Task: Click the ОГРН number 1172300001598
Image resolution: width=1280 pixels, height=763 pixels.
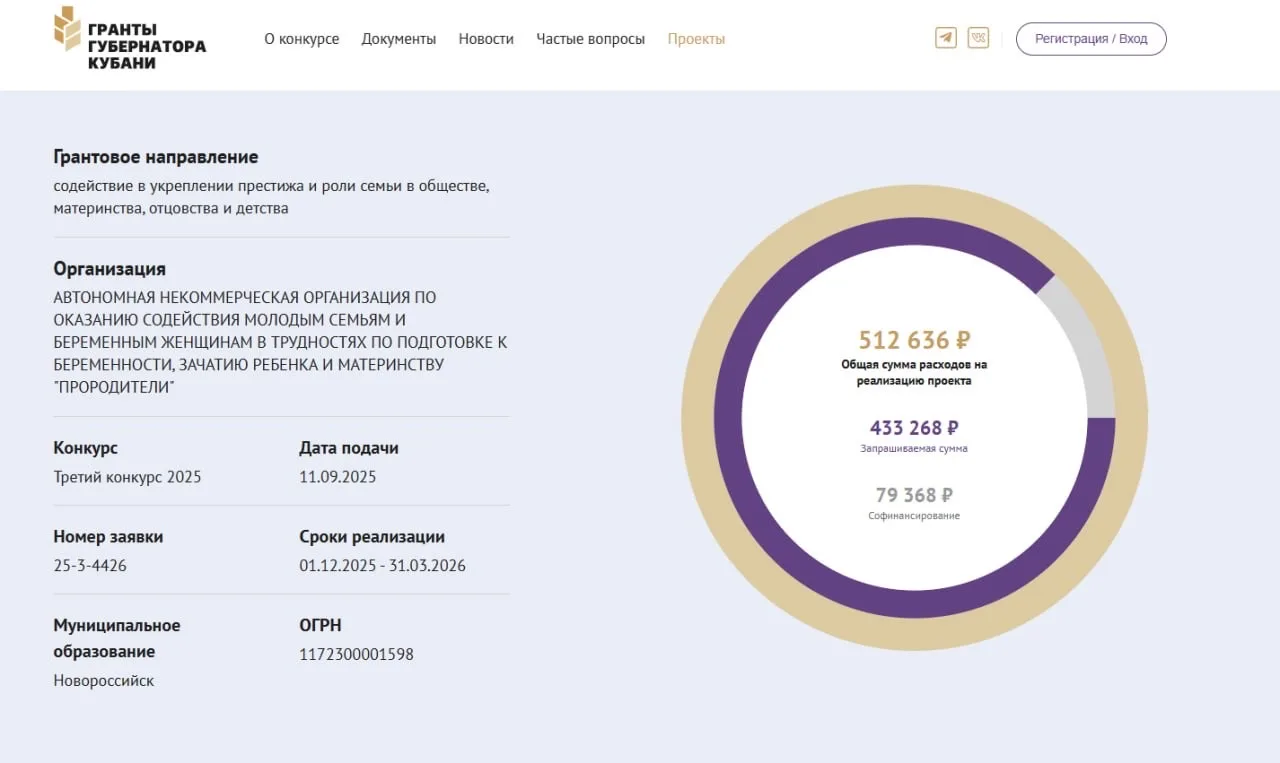Action: coord(356,655)
